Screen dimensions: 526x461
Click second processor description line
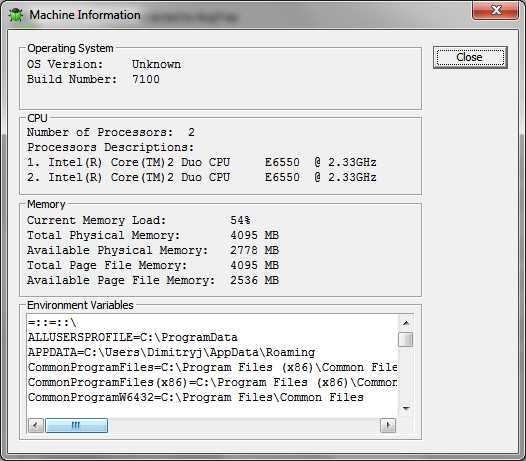202,177
